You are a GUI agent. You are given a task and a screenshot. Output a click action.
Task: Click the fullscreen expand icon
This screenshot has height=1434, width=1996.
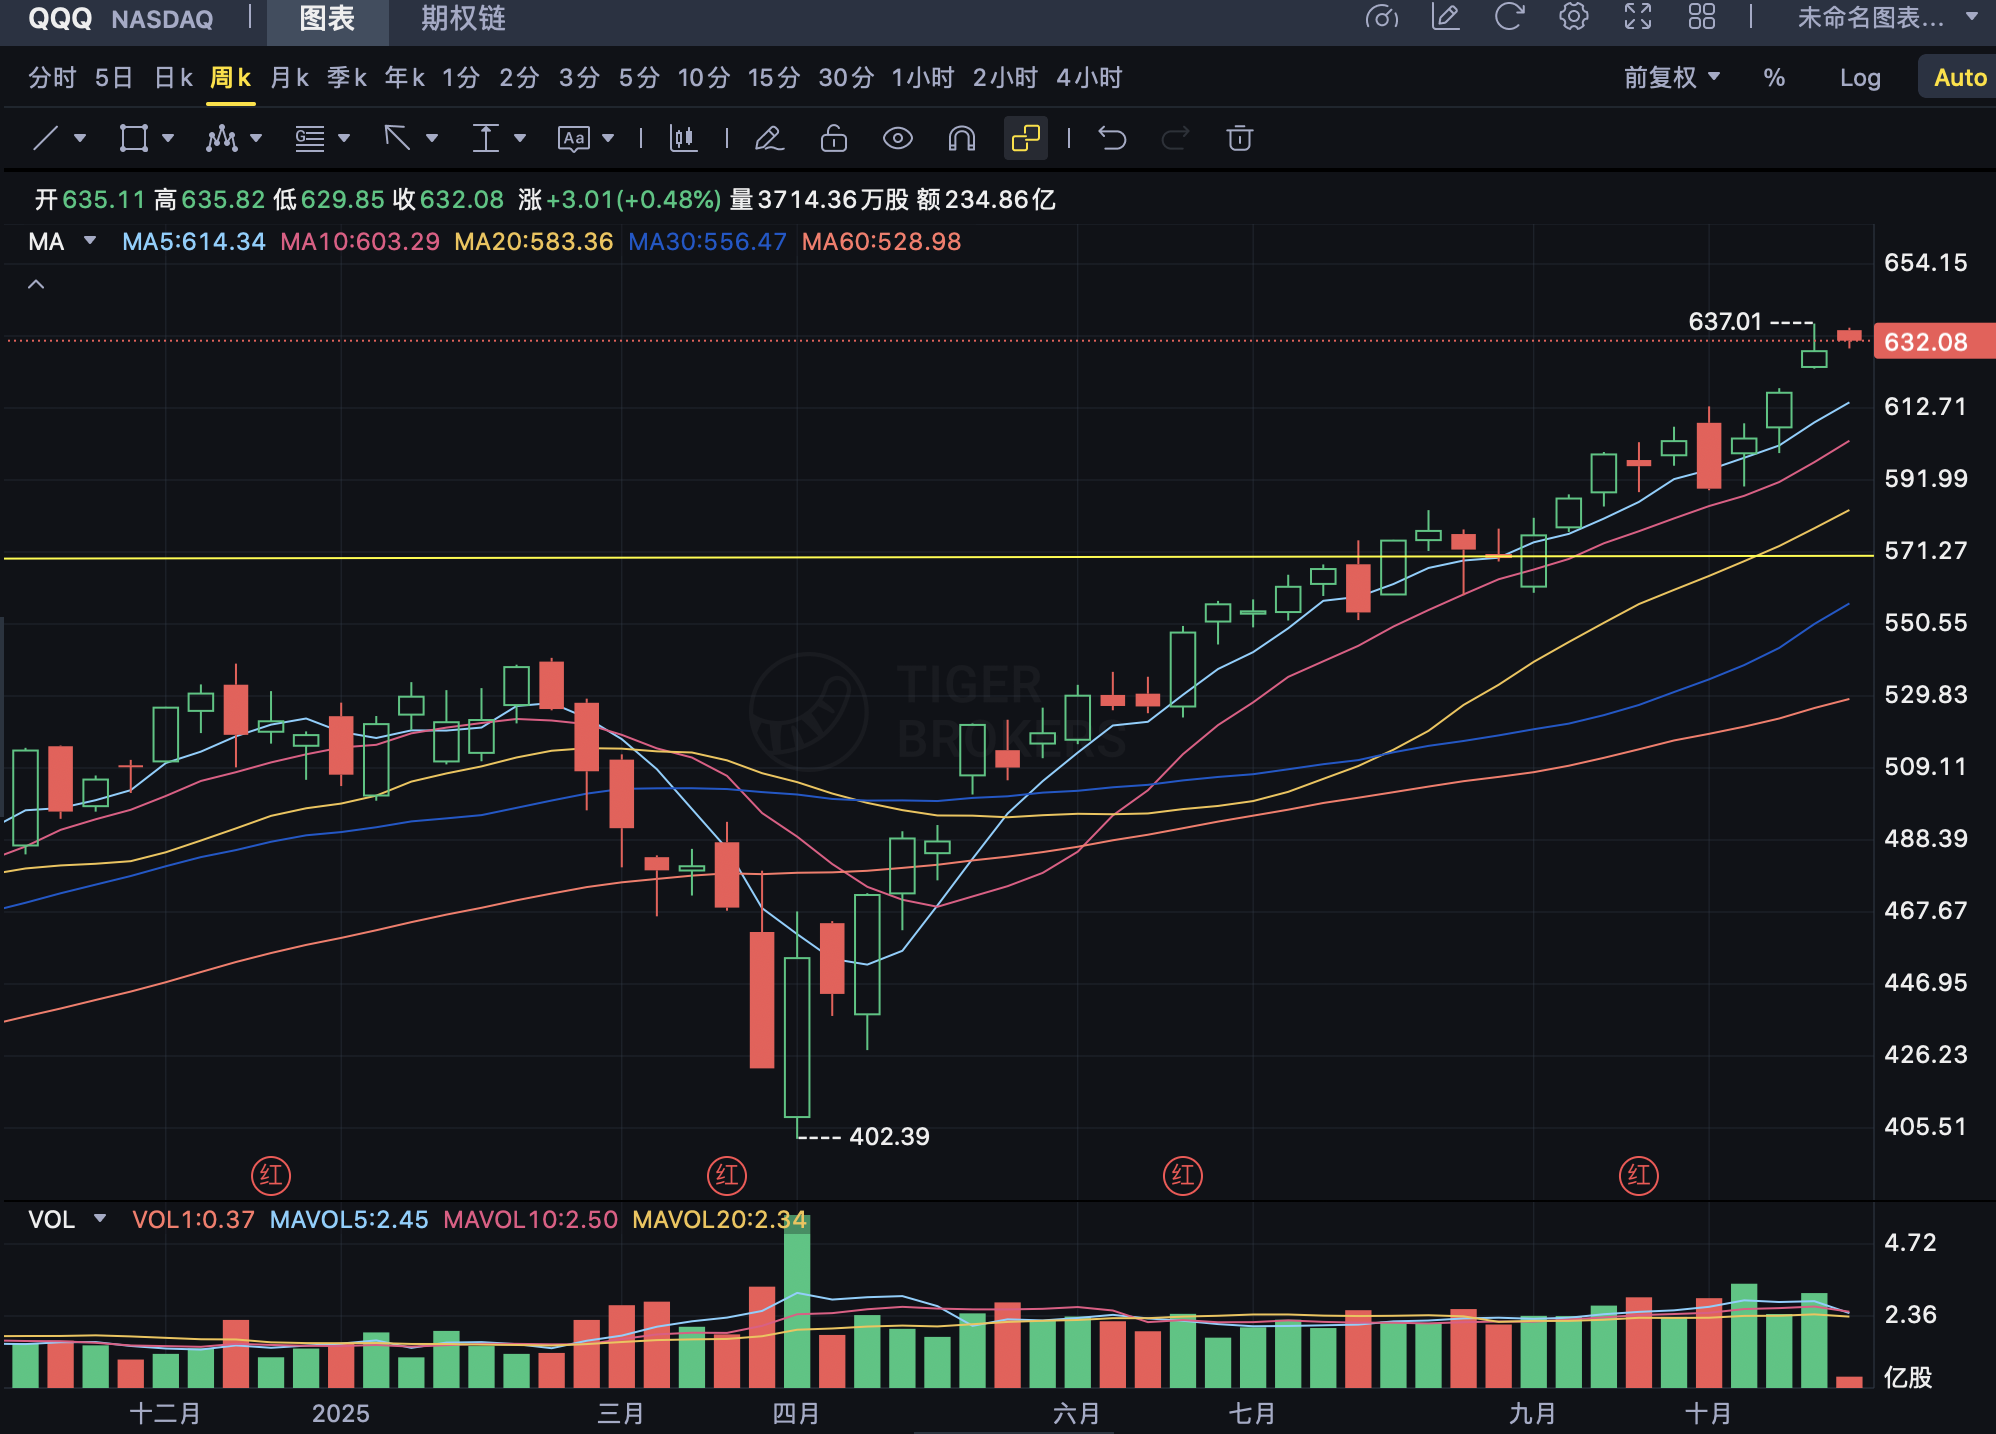coord(1637,17)
